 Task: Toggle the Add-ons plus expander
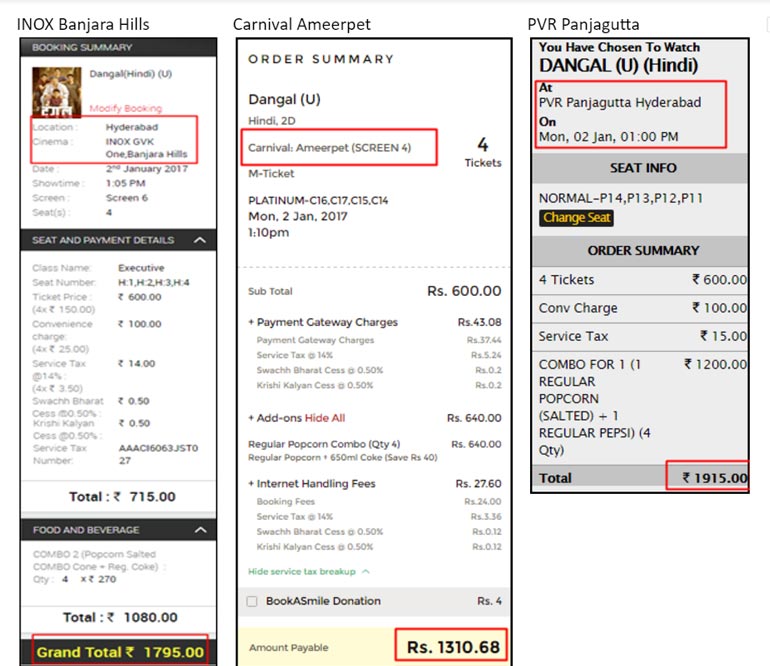(x=251, y=418)
